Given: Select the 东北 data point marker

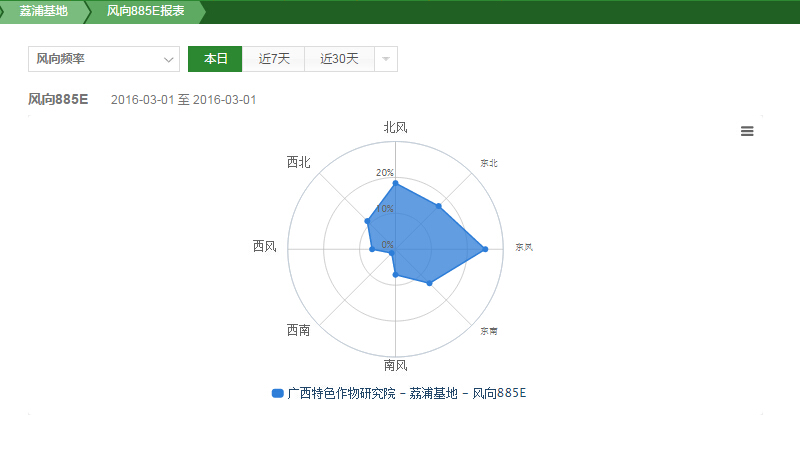Looking at the screenshot, I should tap(438, 206).
